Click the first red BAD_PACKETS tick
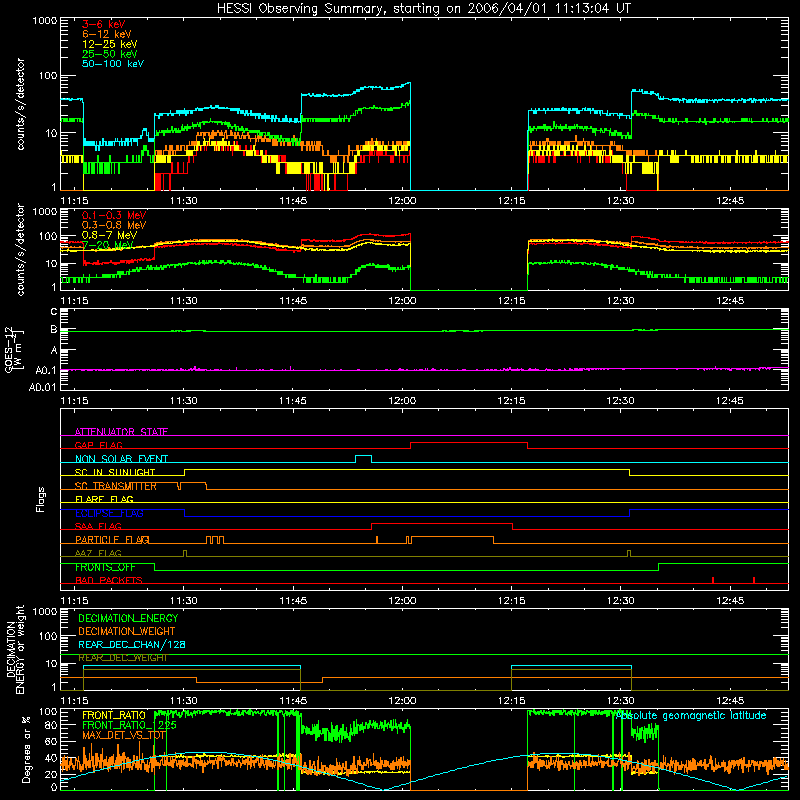Viewport: 800px width, 800px height. pyautogui.click(x=713, y=580)
